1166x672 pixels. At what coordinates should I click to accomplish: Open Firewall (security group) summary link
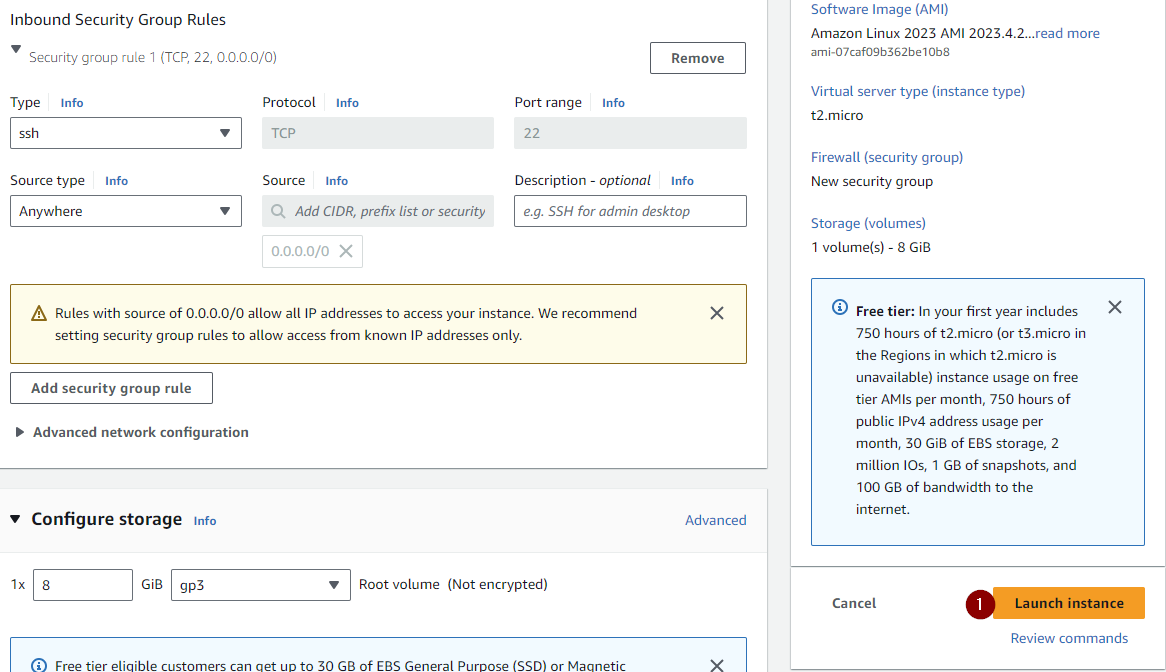click(x=886, y=158)
